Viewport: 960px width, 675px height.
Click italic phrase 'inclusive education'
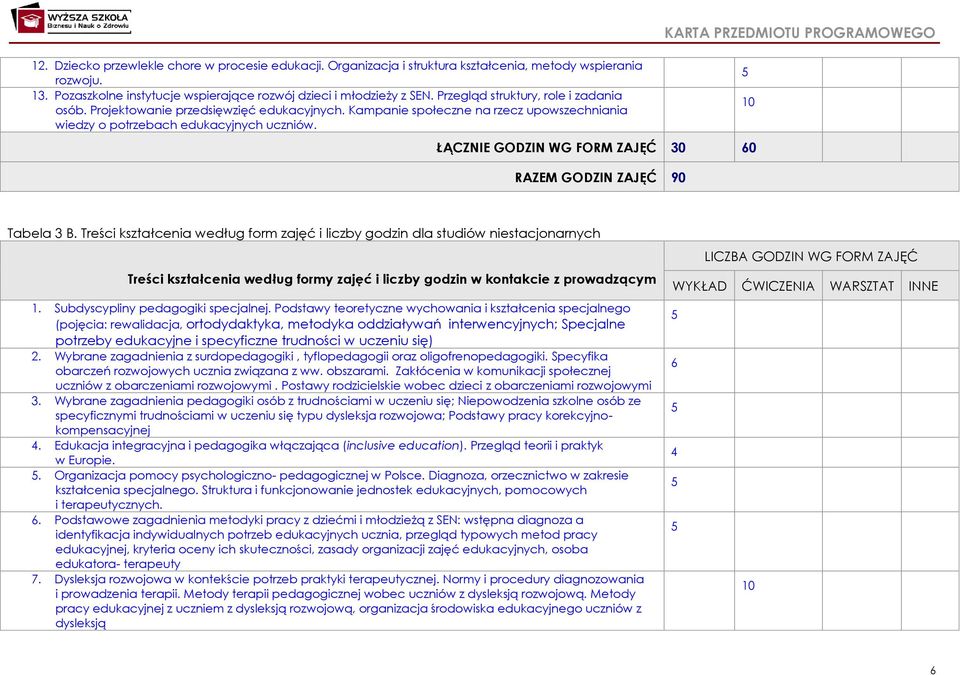click(402, 446)
